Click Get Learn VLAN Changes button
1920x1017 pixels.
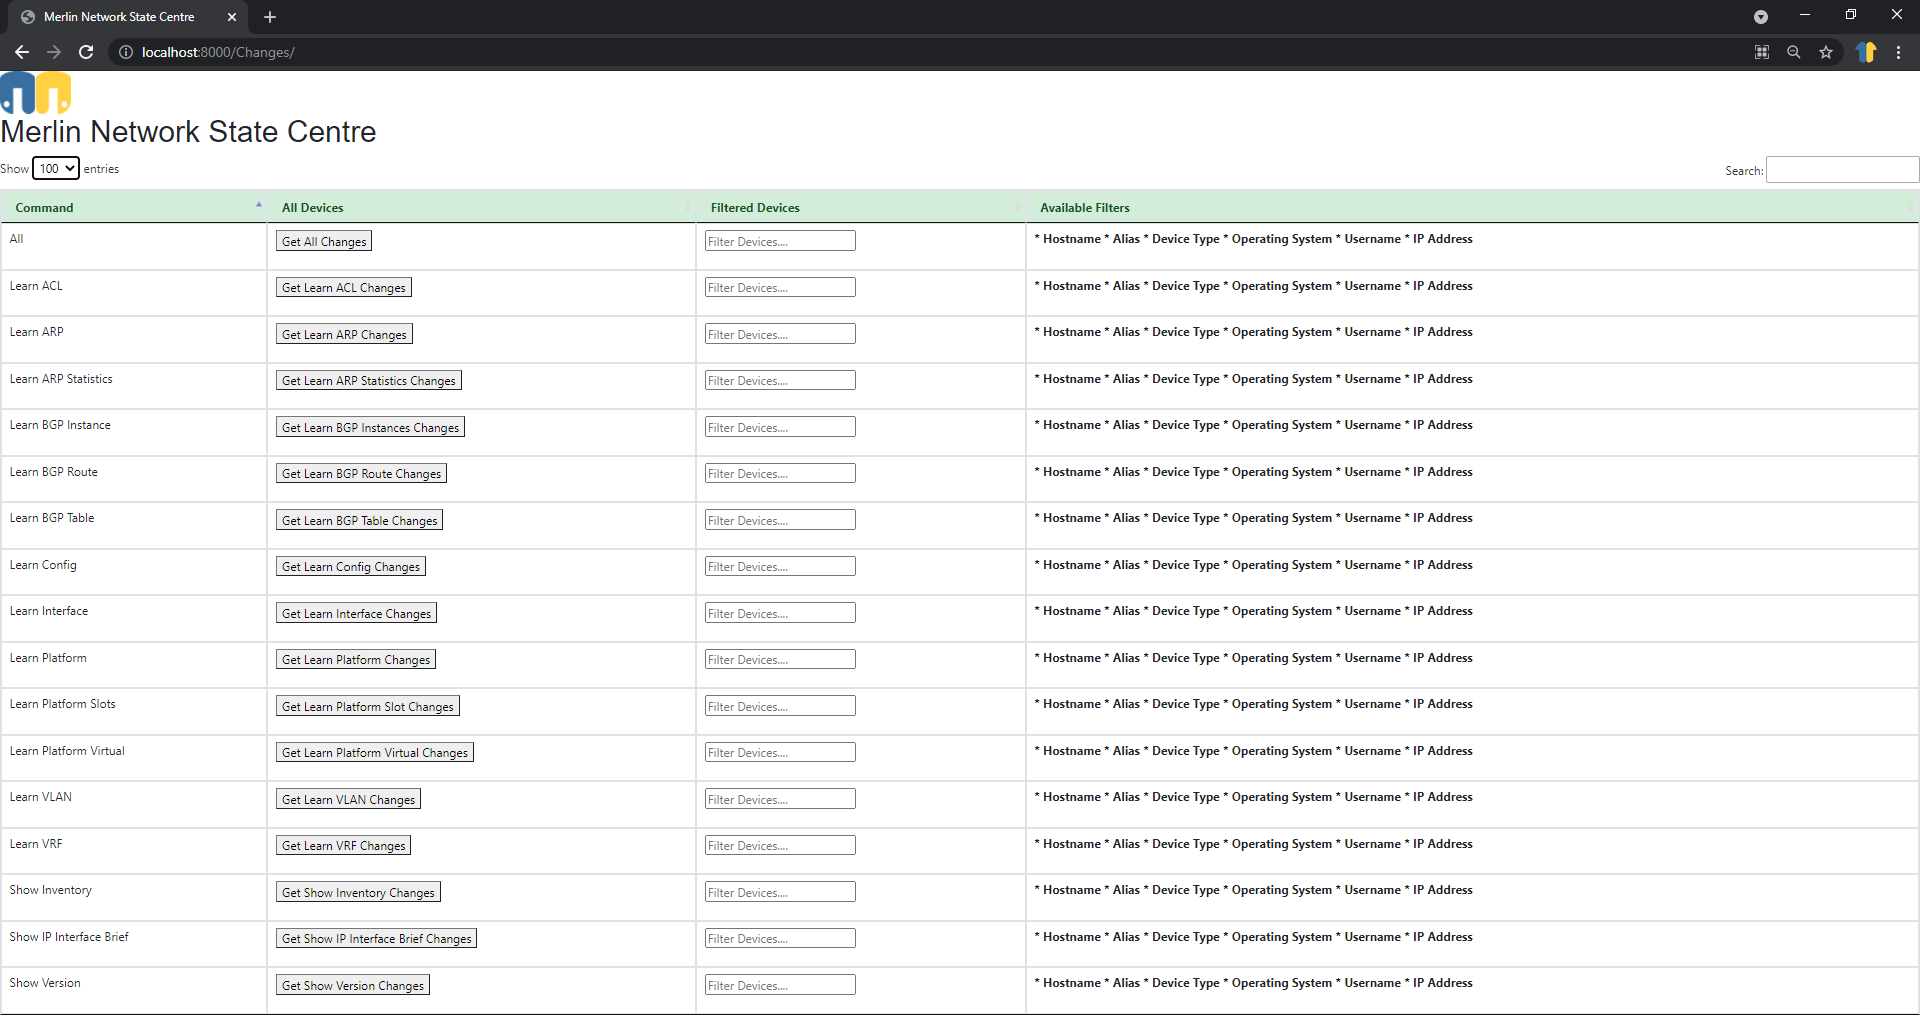(x=348, y=799)
